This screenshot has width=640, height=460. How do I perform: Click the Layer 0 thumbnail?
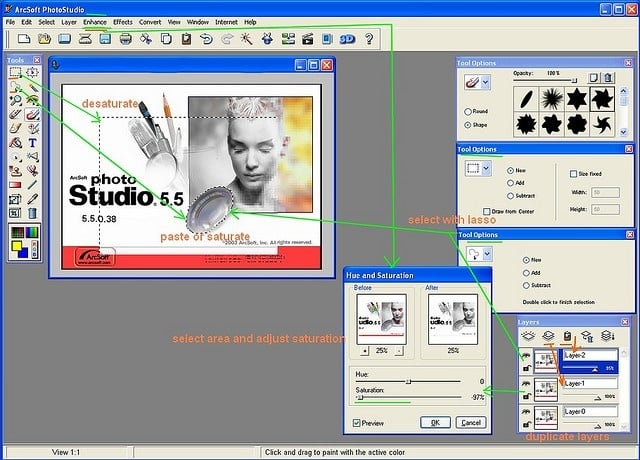pyautogui.click(x=546, y=418)
